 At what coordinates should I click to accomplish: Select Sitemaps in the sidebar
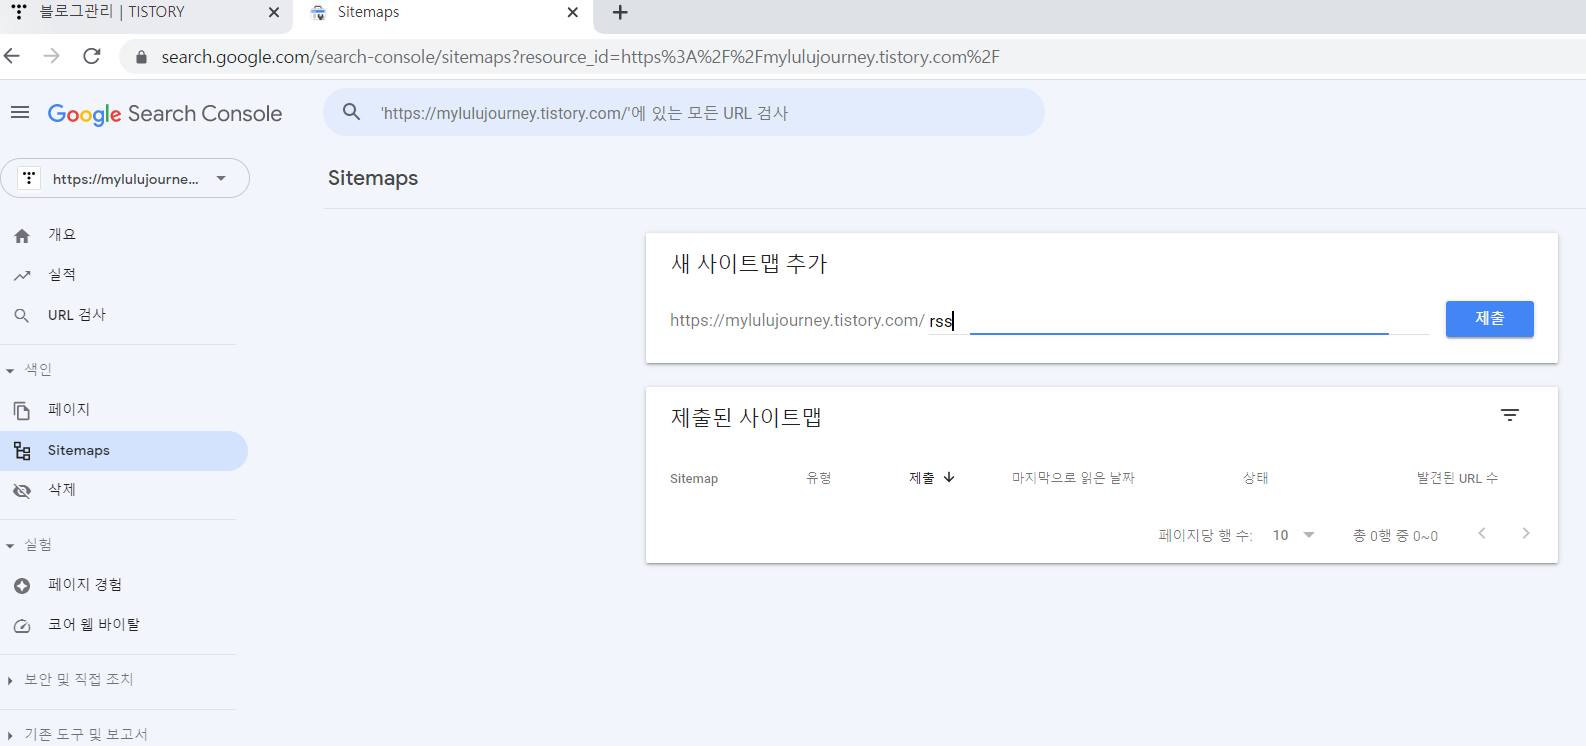coord(123,450)
